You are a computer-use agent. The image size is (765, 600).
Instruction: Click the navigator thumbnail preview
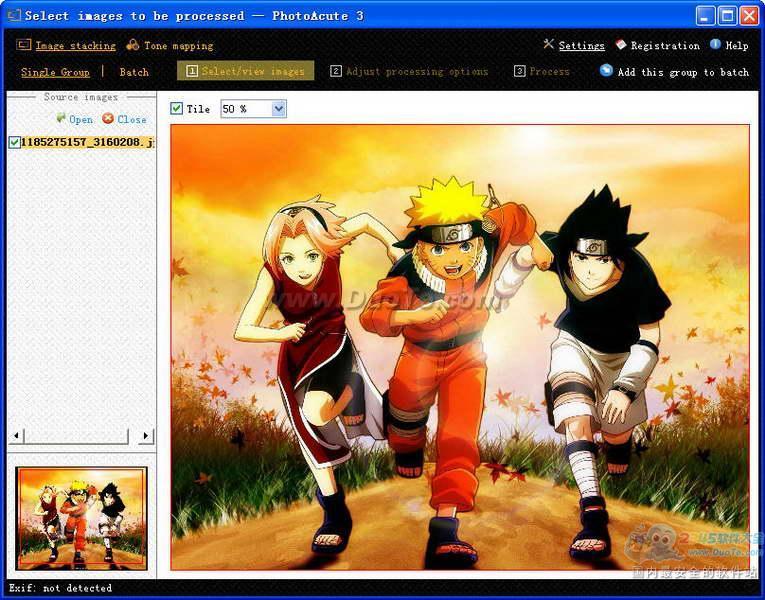point(81,518)
